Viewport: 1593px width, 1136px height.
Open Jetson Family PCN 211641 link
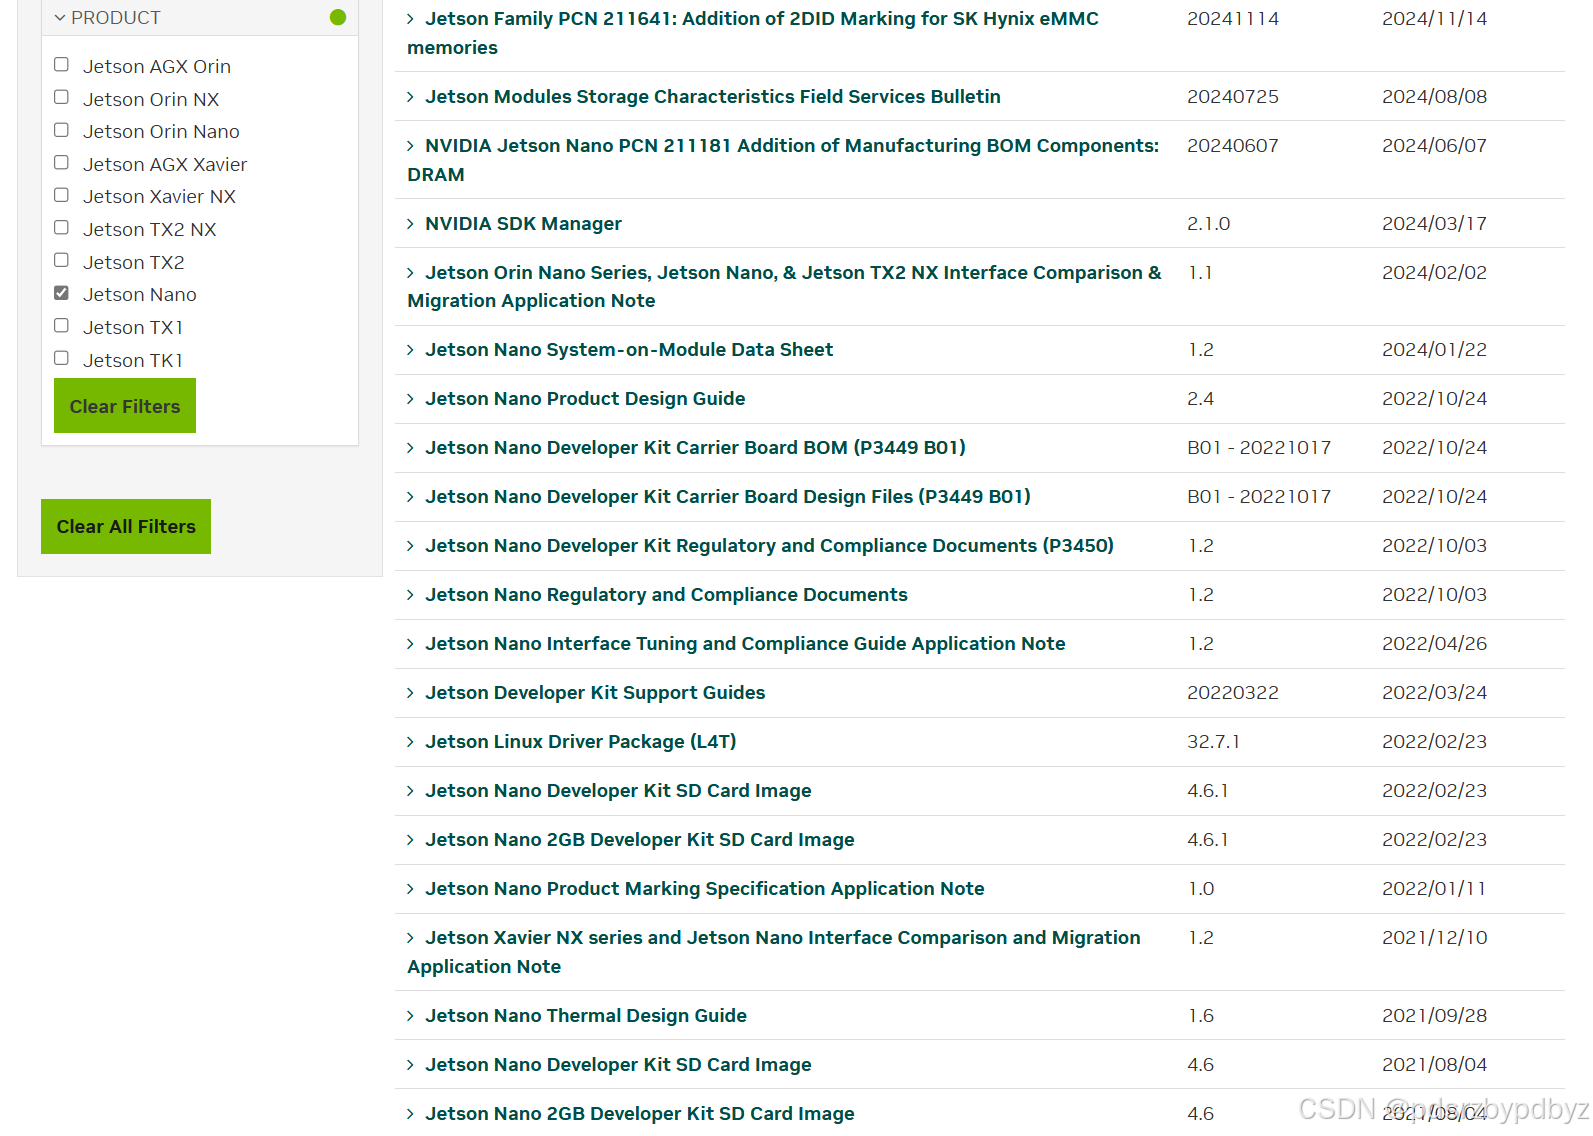pos(753,33)
